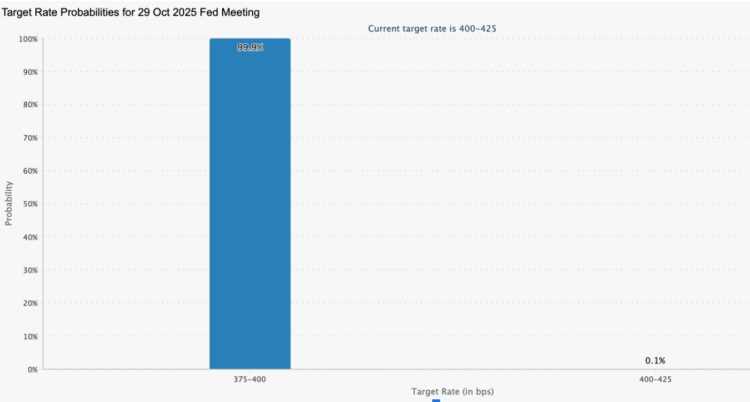Click the 0.1% value label
750x402 pixels.
tap(655, 361)
